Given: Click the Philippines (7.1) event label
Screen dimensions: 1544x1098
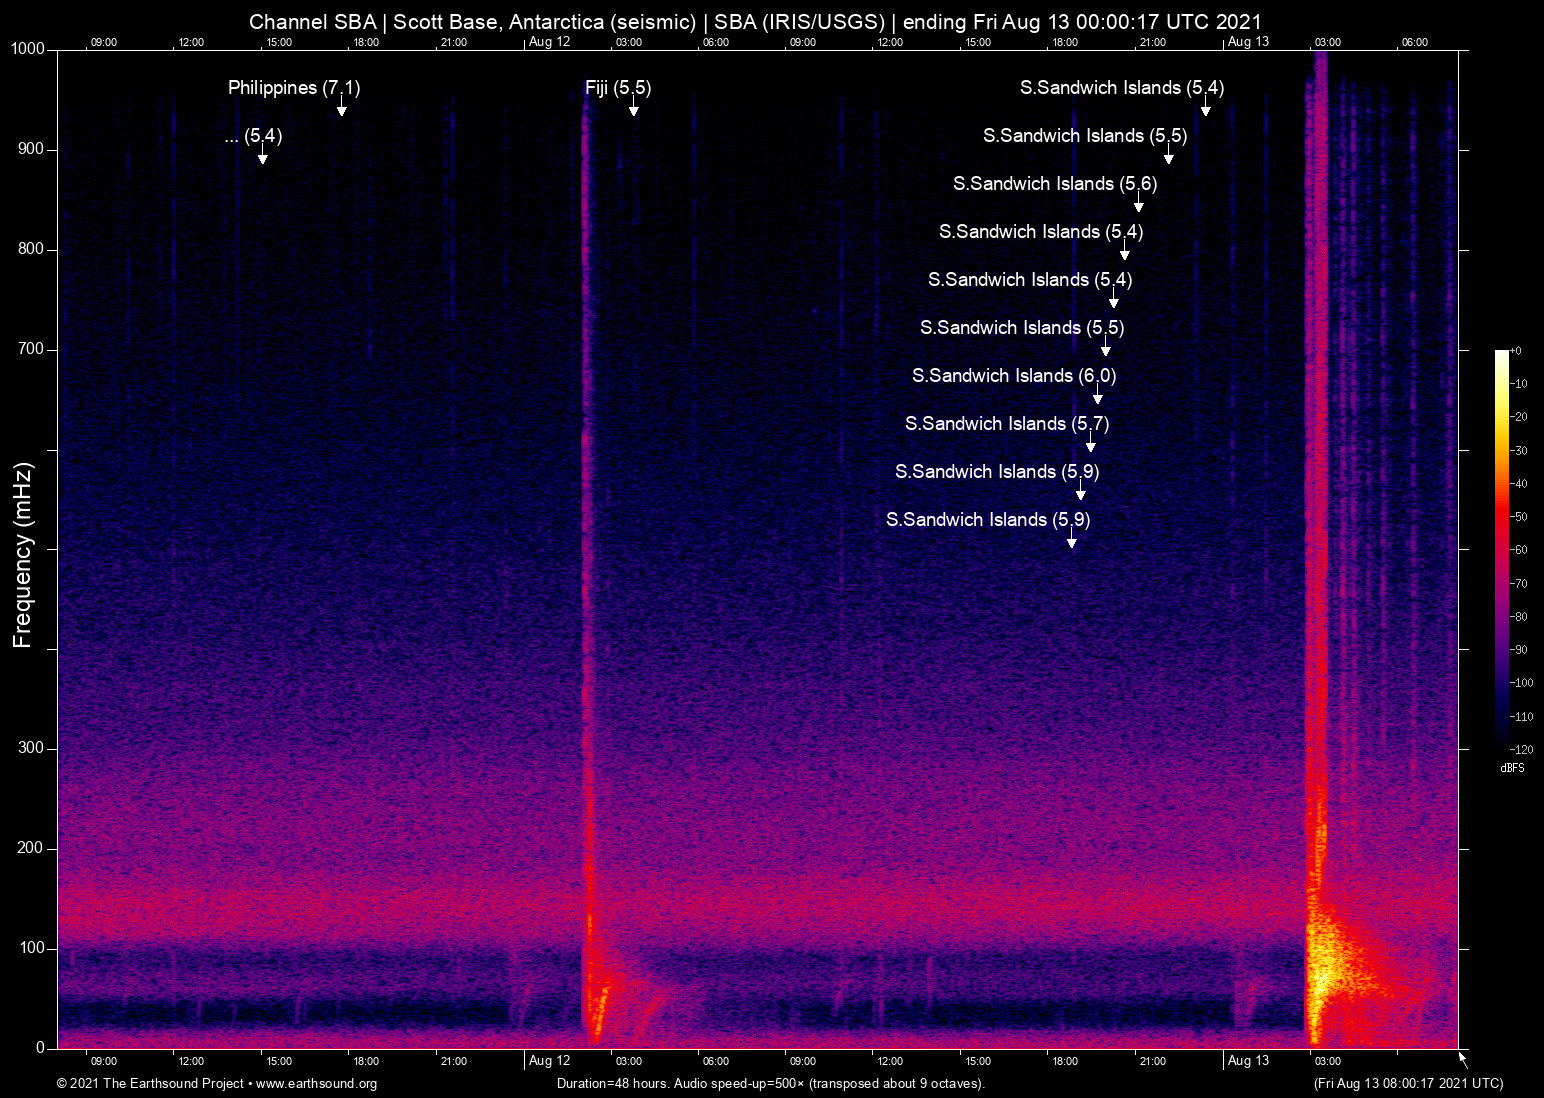Looking at the screenshot, I should 293,88.
